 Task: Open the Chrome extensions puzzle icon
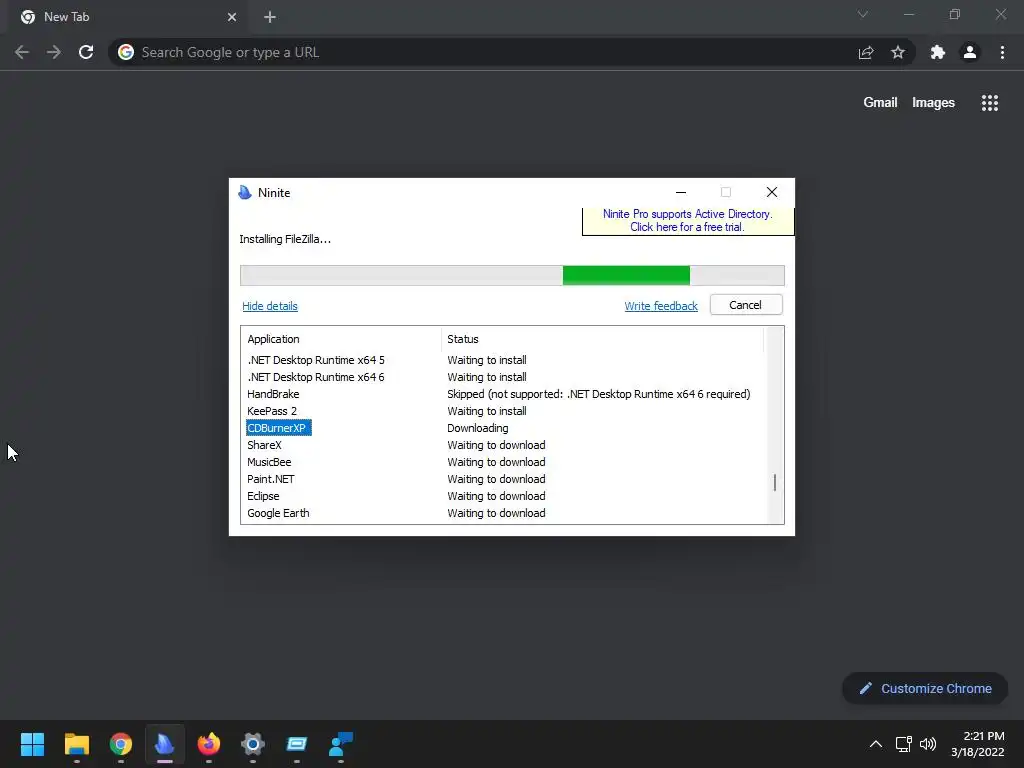[x=938, y=52]
